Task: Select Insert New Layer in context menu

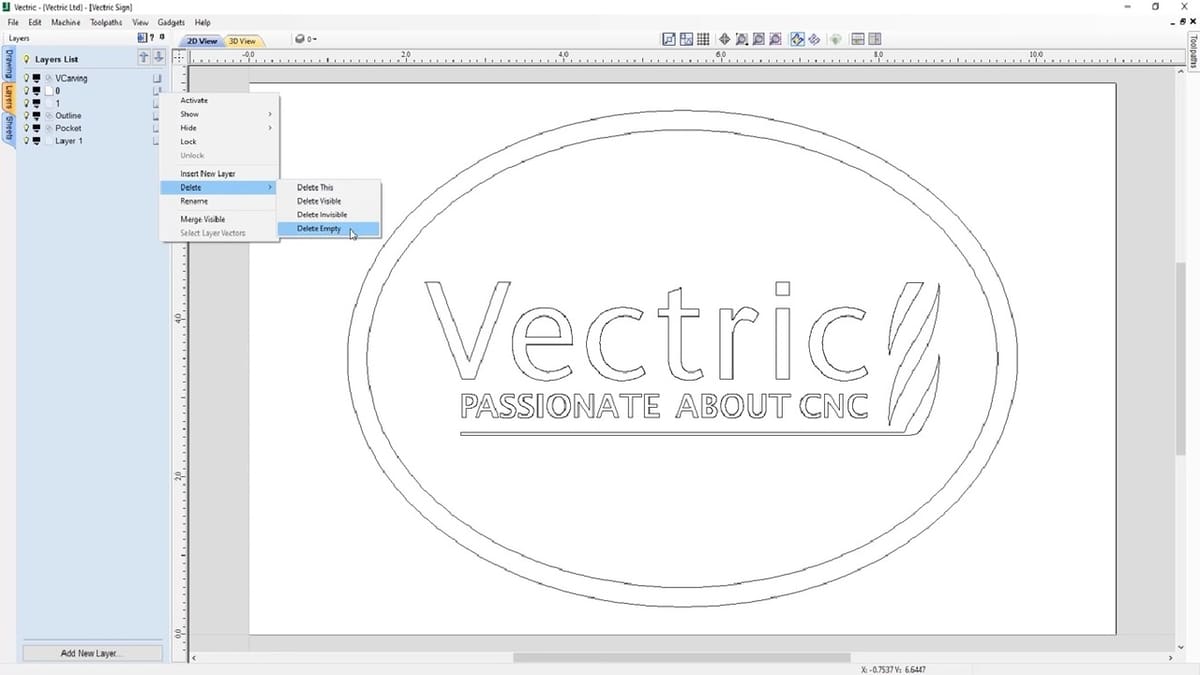Action: click(220, 174)
